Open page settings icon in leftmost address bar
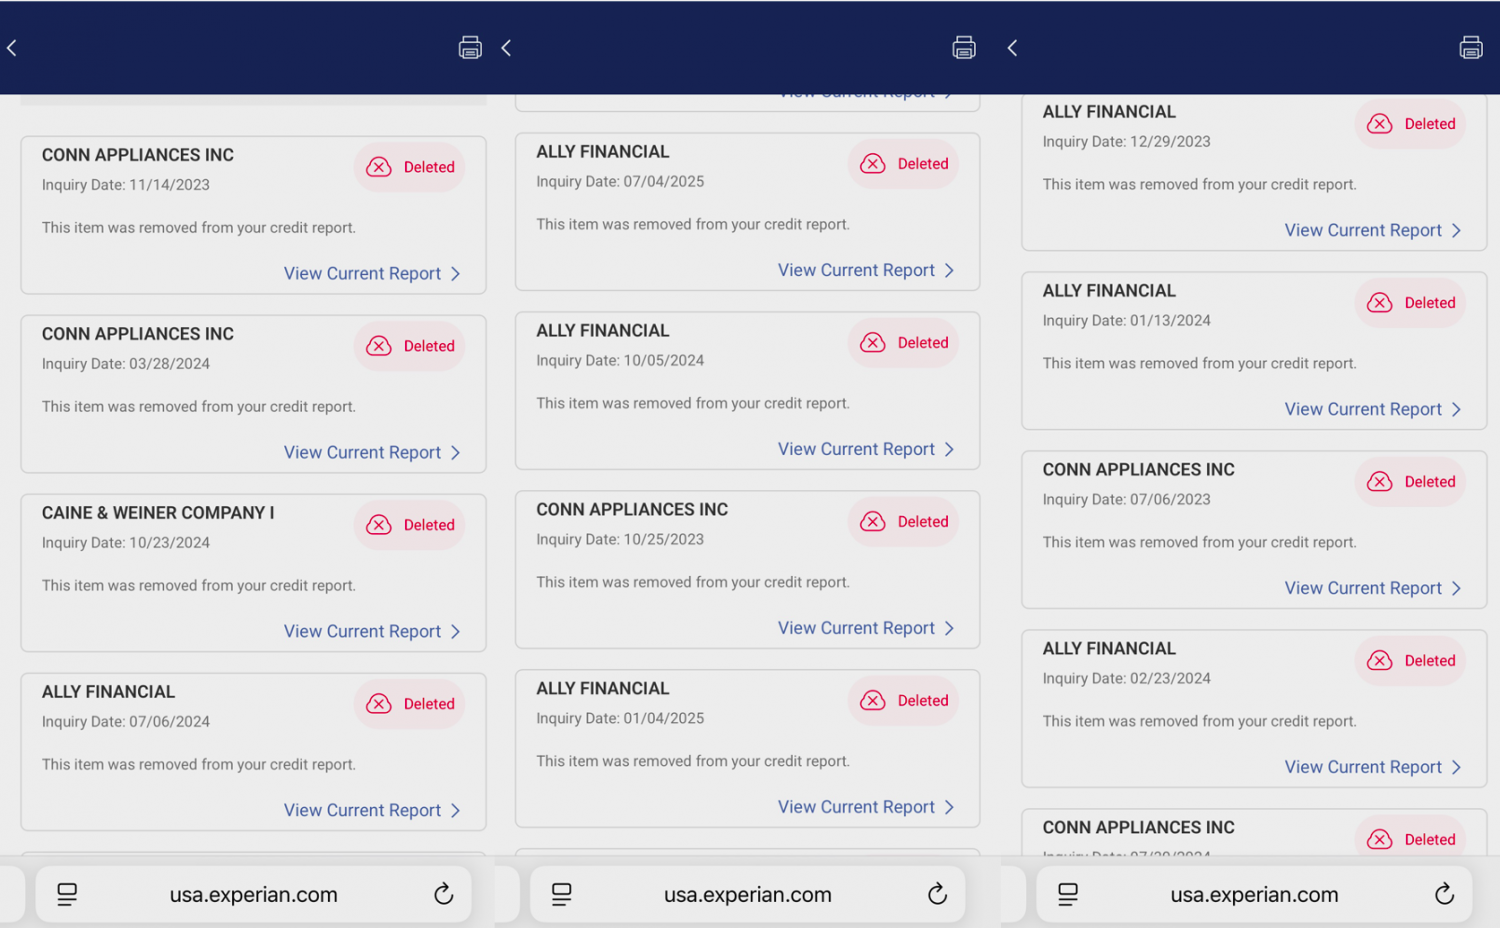 pos(67,894)
